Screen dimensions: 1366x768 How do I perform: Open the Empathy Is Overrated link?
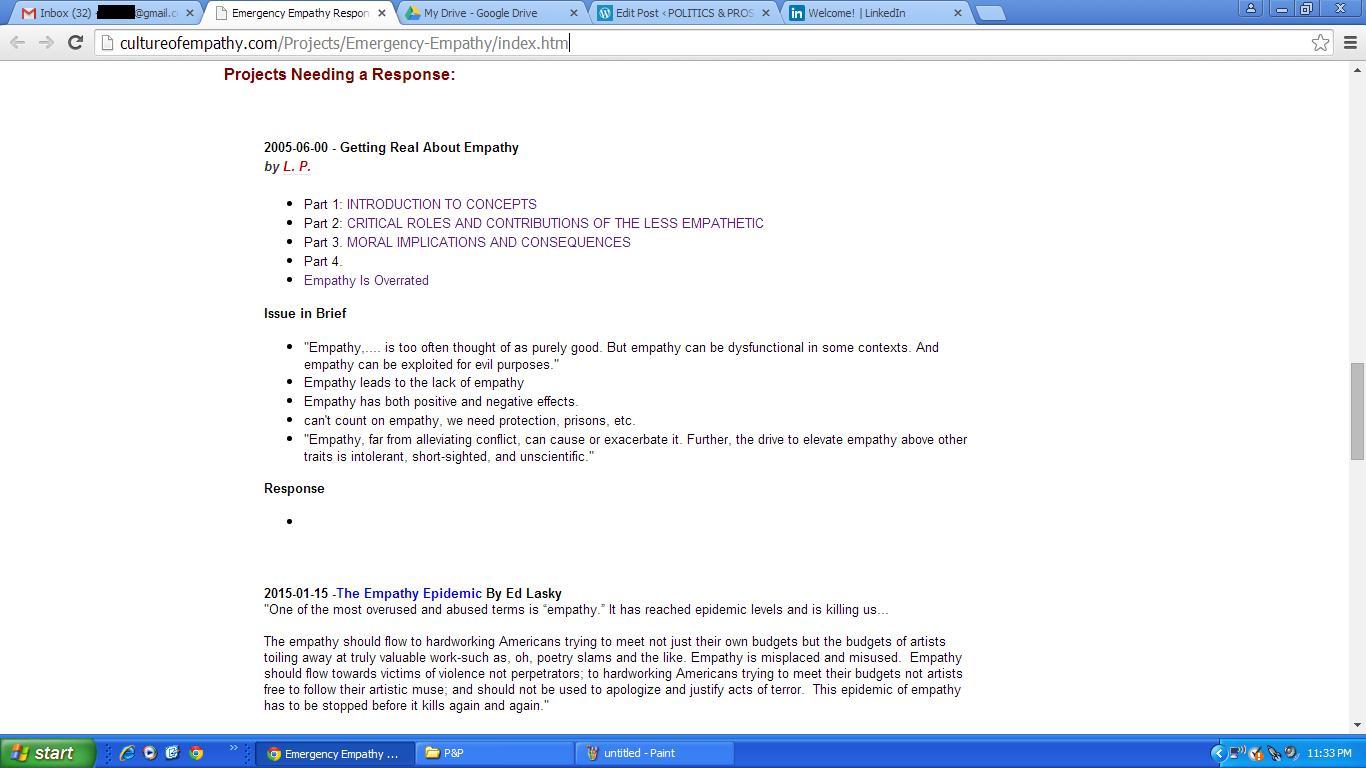coord(366,280)
